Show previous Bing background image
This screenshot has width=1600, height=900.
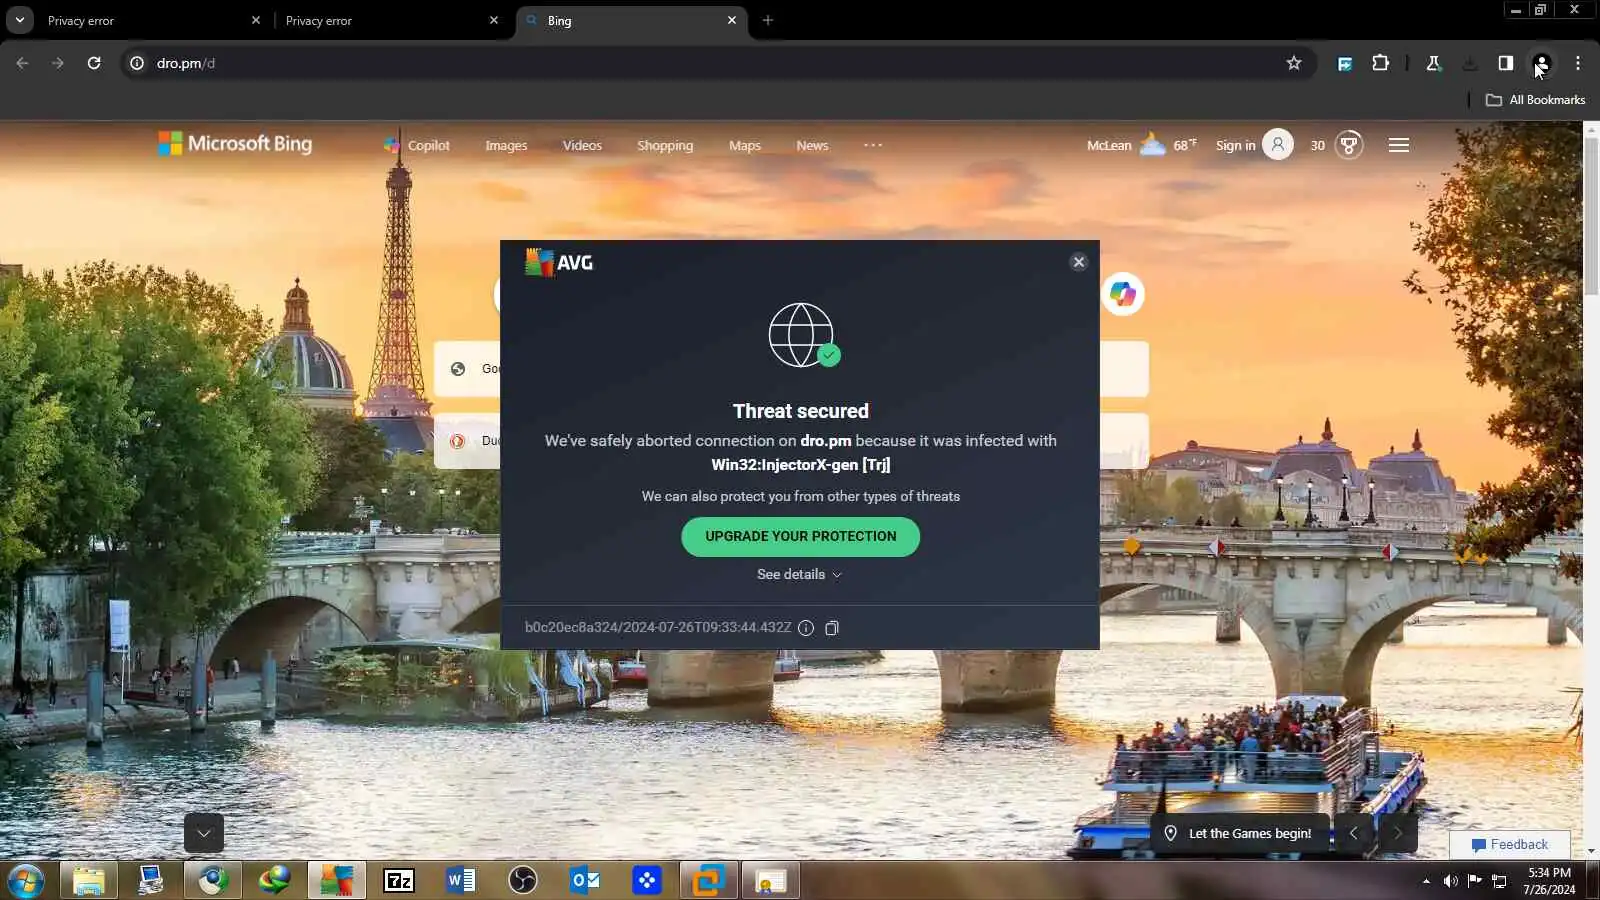click(x=1354, y=833)
